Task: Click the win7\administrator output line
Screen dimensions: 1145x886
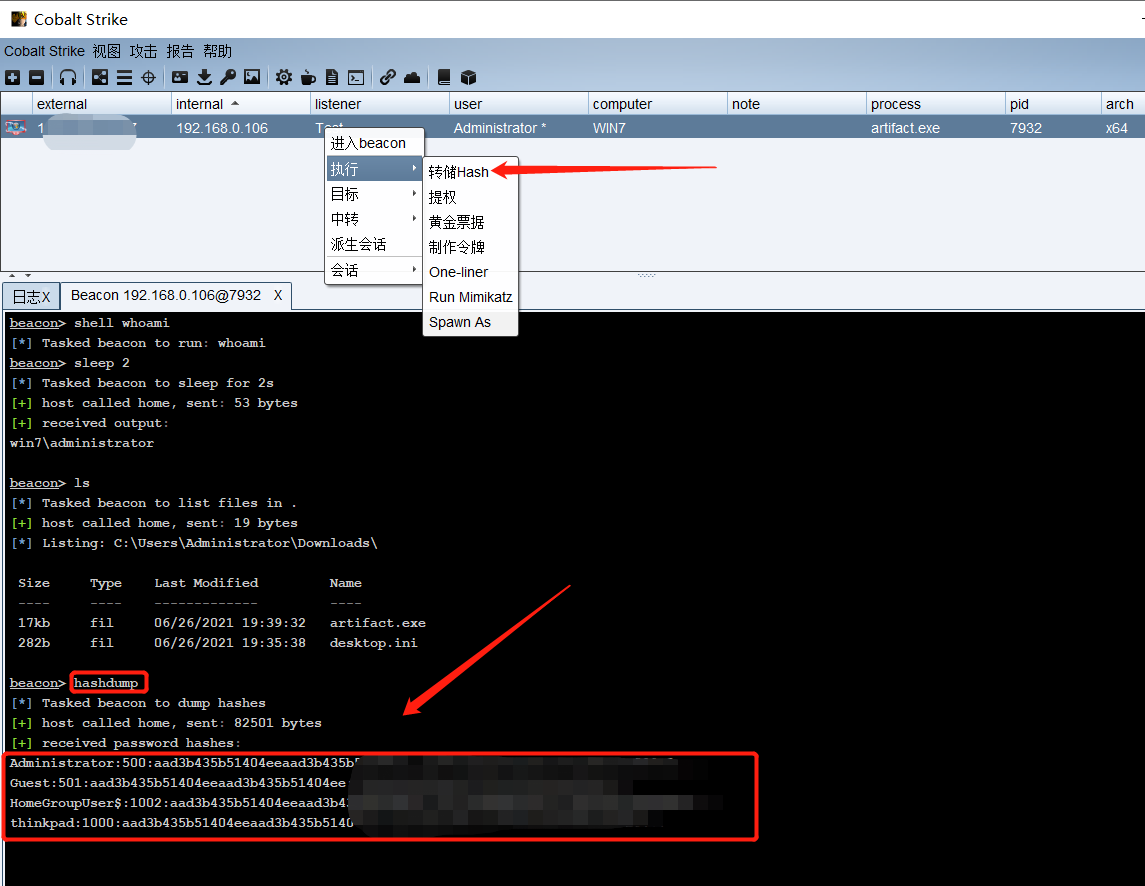Action: click(x=82, y=443)
